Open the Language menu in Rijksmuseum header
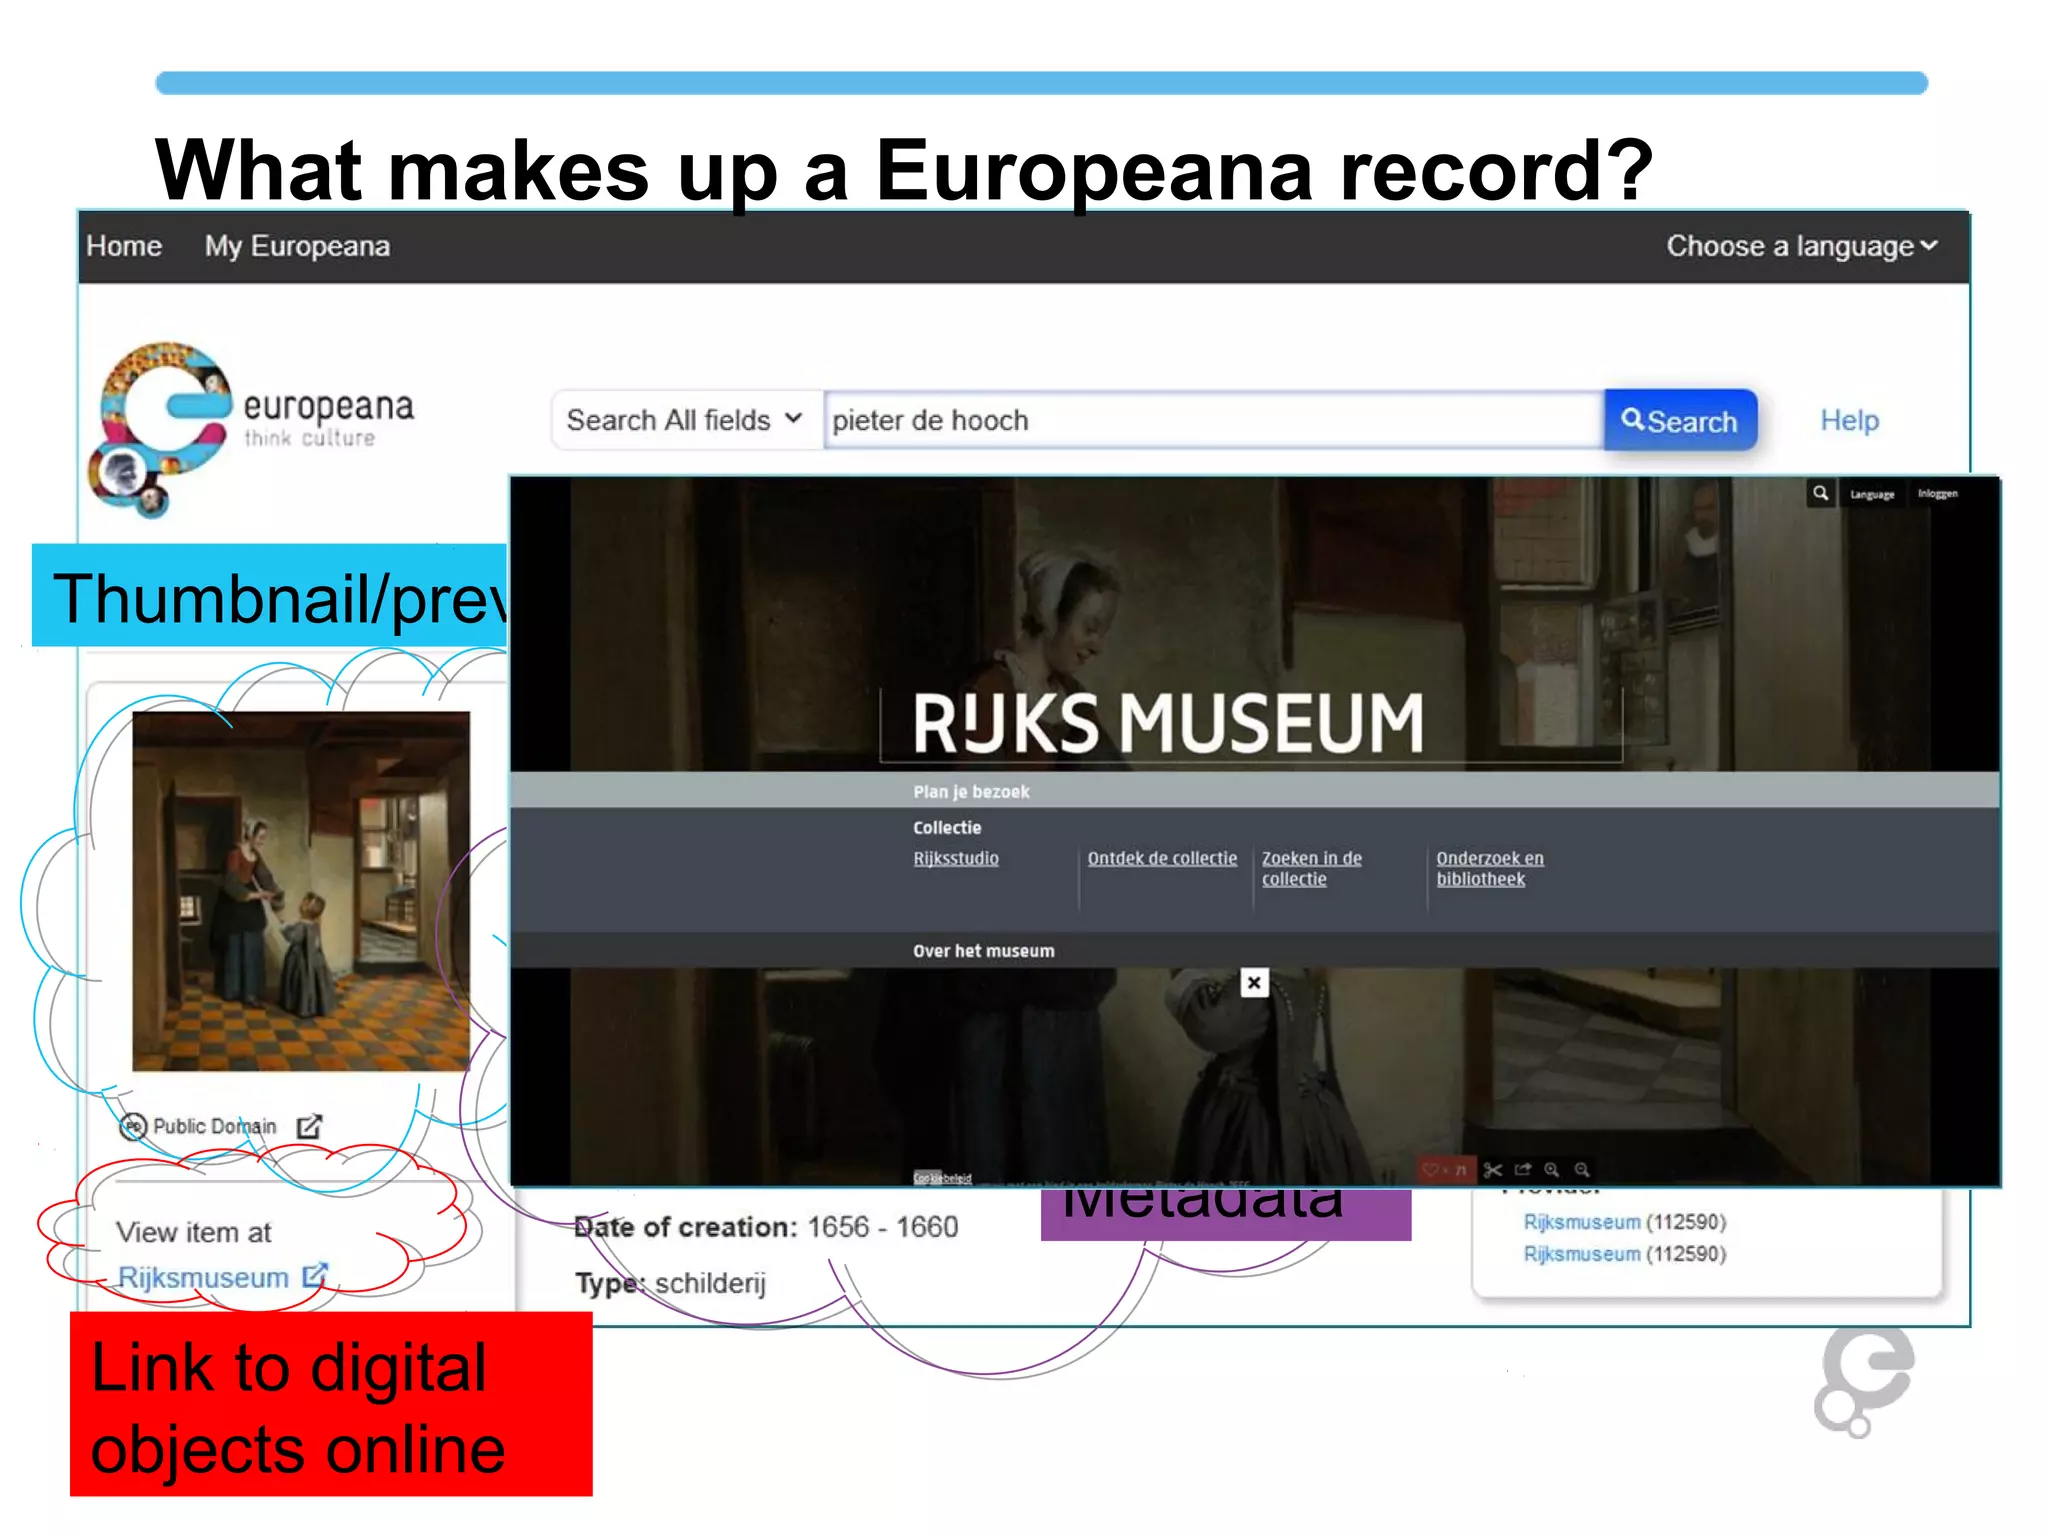Image resolution: width=2048 pixels, height=1536 pixels. (x=1871, y=494)
